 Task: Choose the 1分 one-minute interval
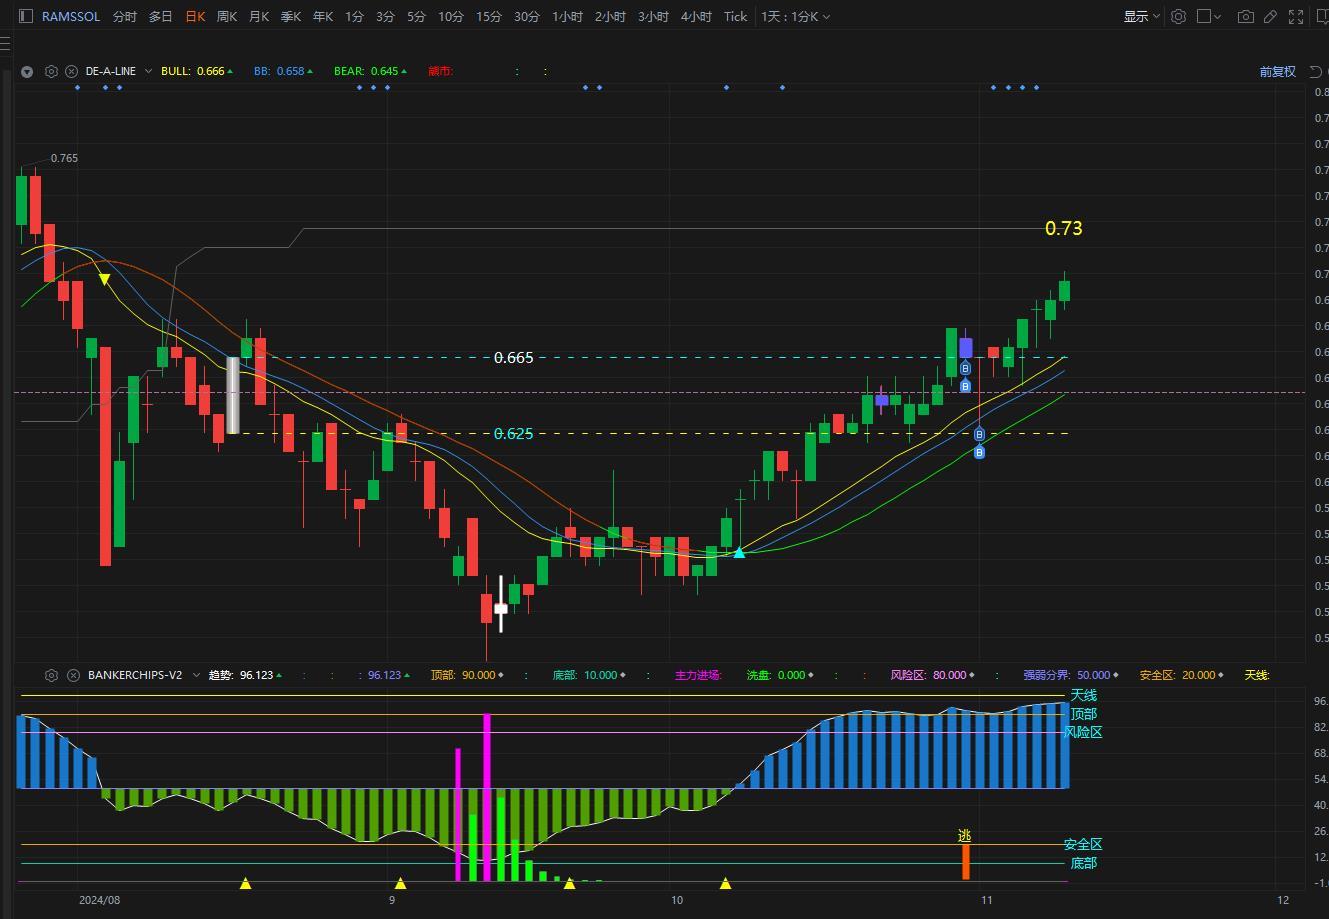click(x=354, y=16)
